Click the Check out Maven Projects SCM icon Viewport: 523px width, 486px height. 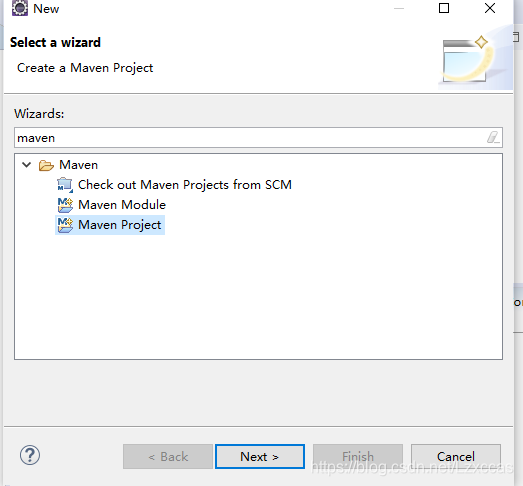click(x=65, y=185)
